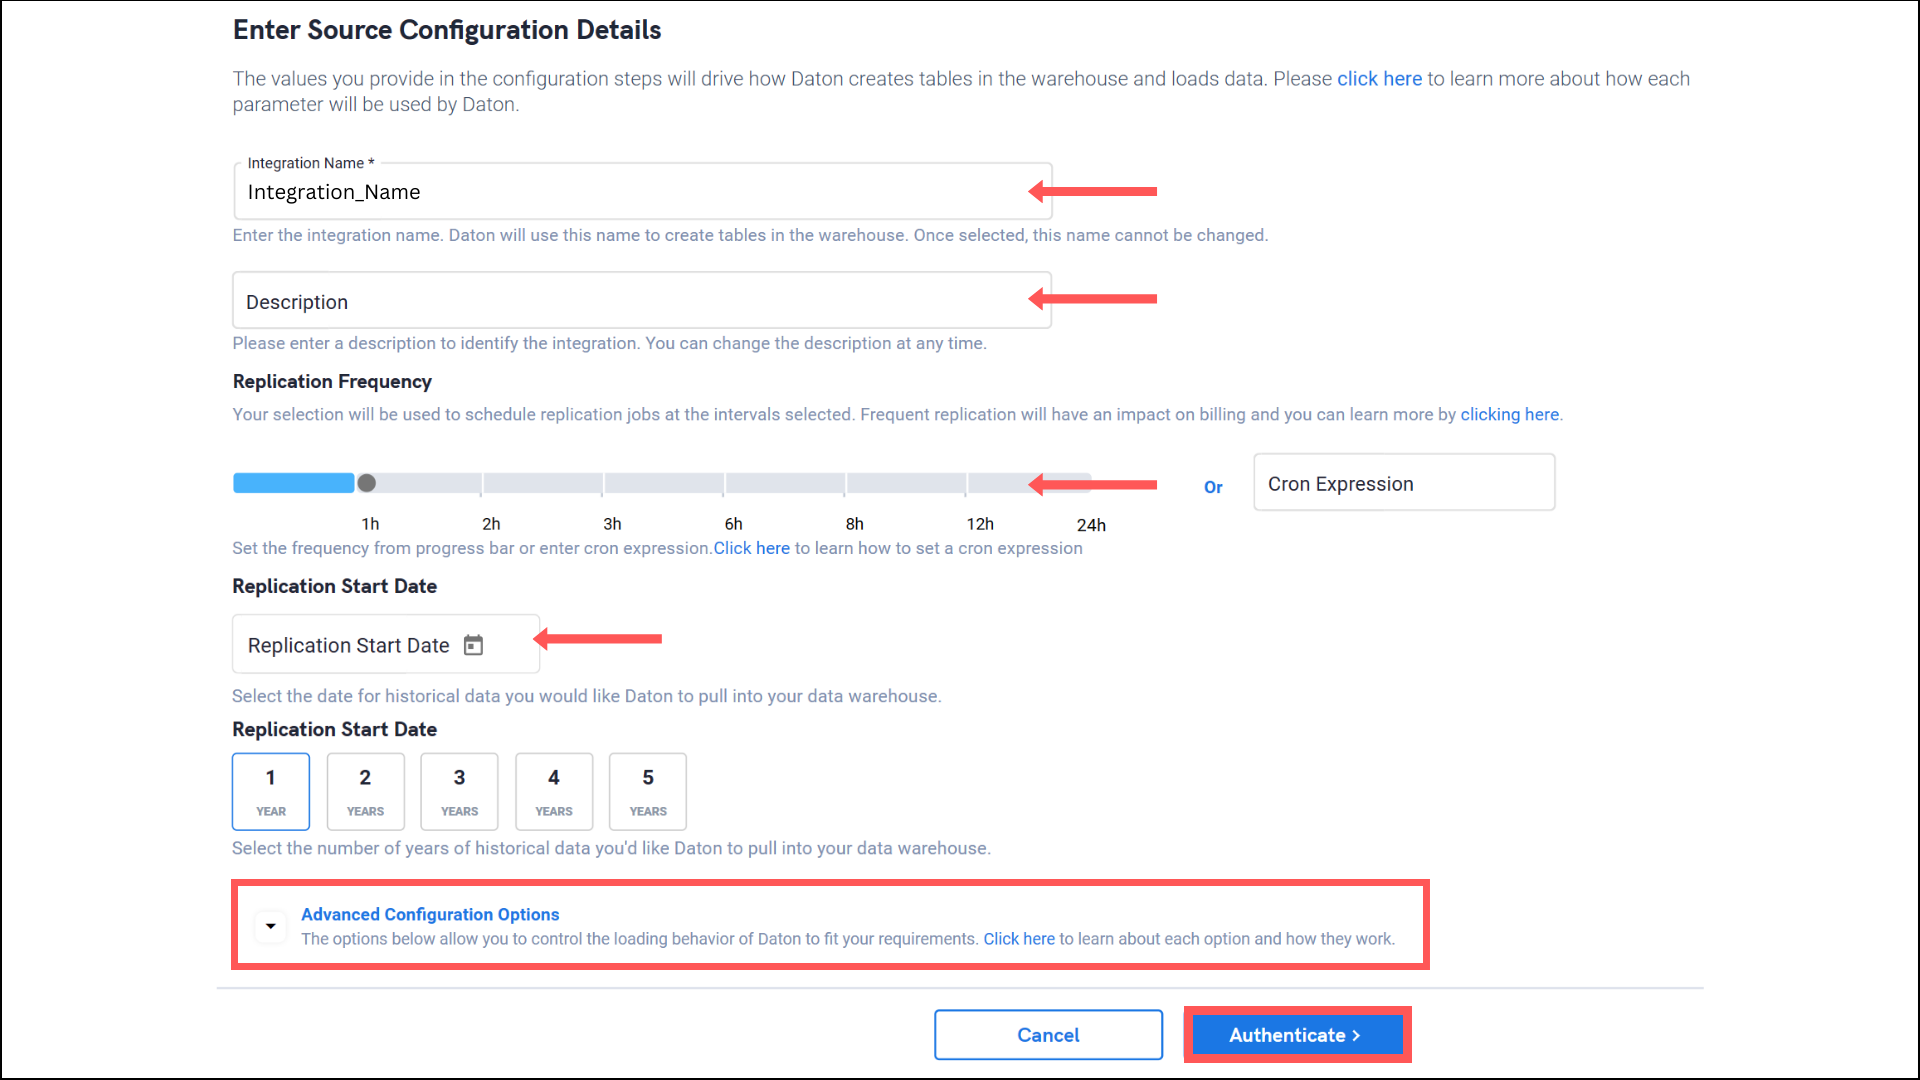Open the 'Click here' cron expression help link
Image resolution: width=1920 pixels, height=1080 pixels.
point(751,549)
